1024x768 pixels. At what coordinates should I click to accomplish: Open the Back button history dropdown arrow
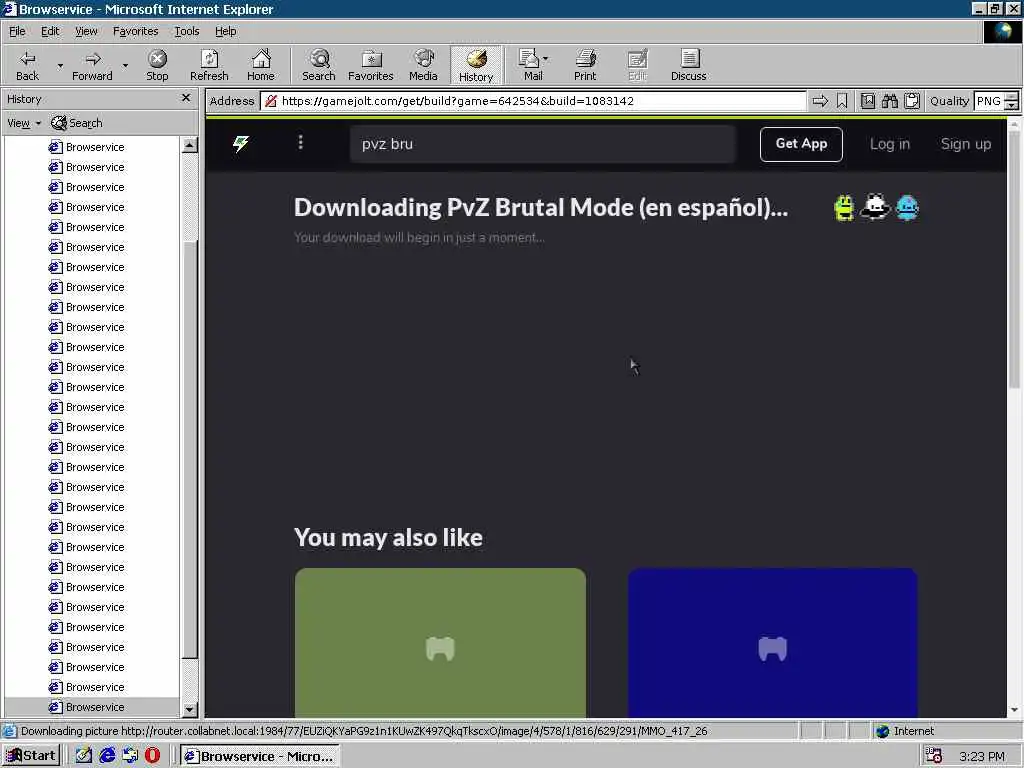click(x=60, y=65)
